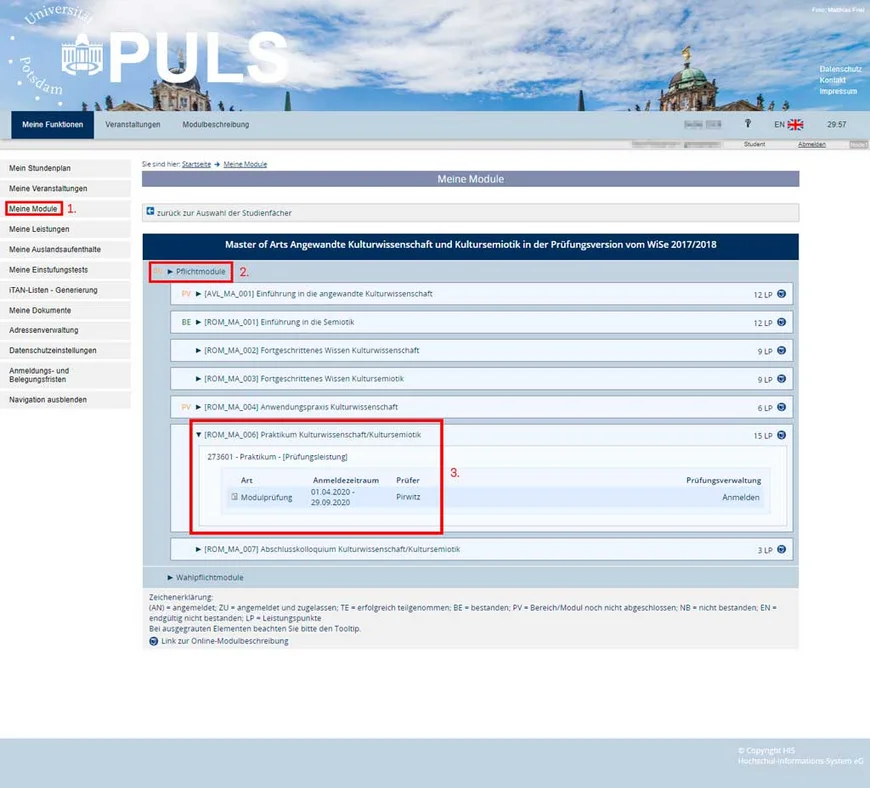The image size is (870, 788).
Task: Click the '3 LP' credits value
Action: coord(765,550)
